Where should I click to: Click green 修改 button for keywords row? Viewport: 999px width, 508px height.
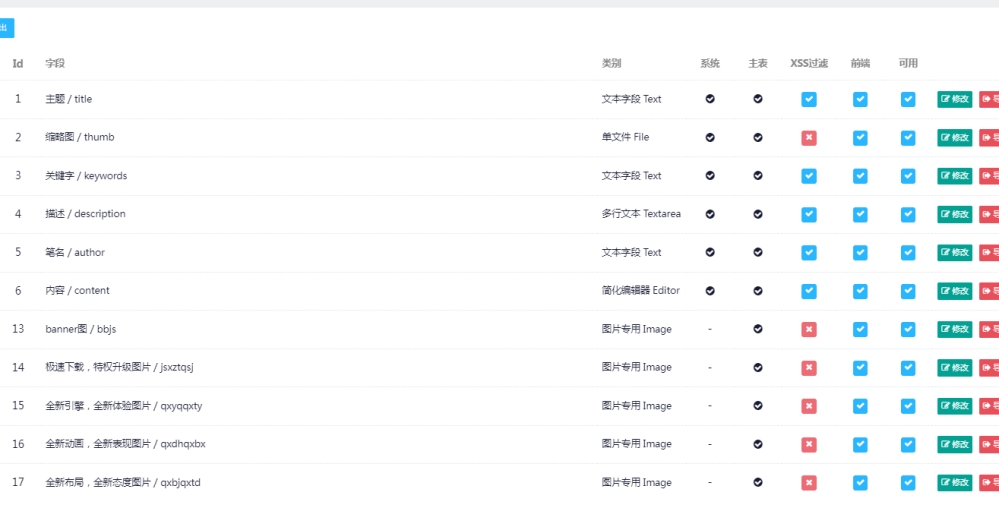pos(954,176)
